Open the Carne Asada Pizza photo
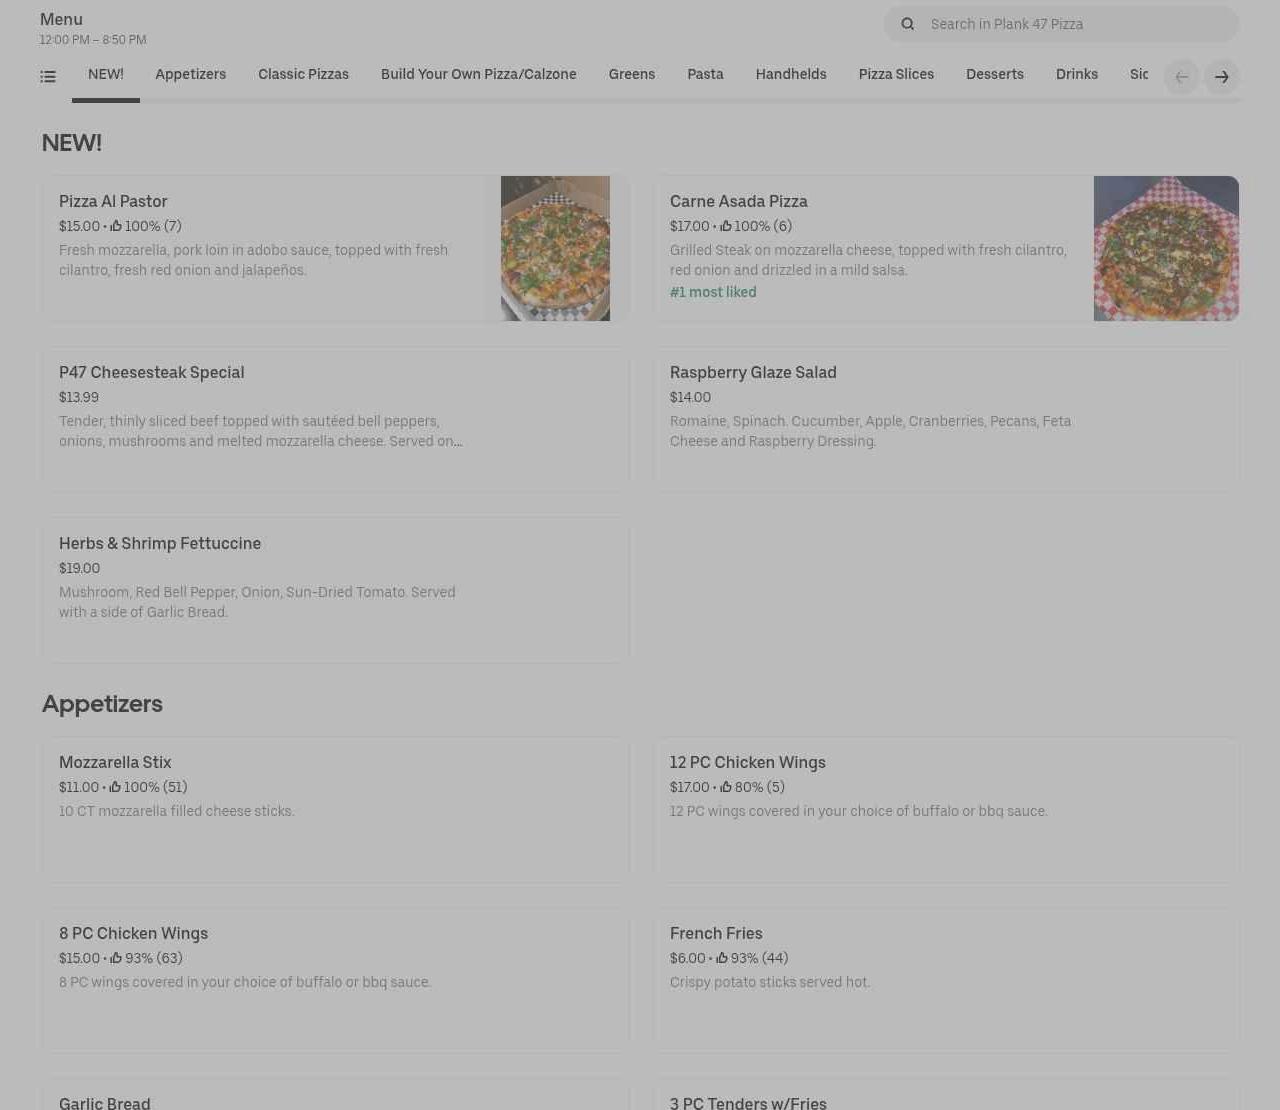The height and width of the screenshot is (1110, 1280). 1166,248
